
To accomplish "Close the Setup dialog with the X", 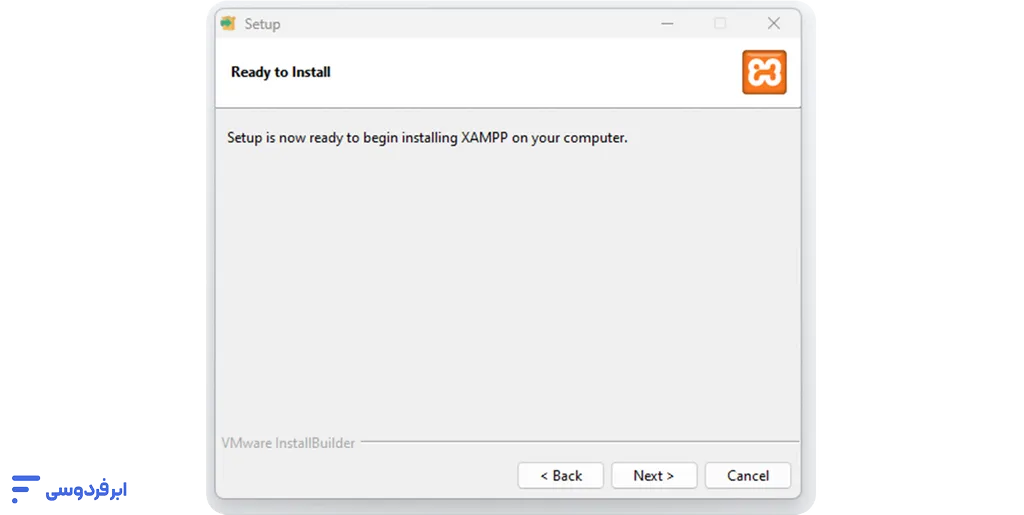I will pos(774,23).
